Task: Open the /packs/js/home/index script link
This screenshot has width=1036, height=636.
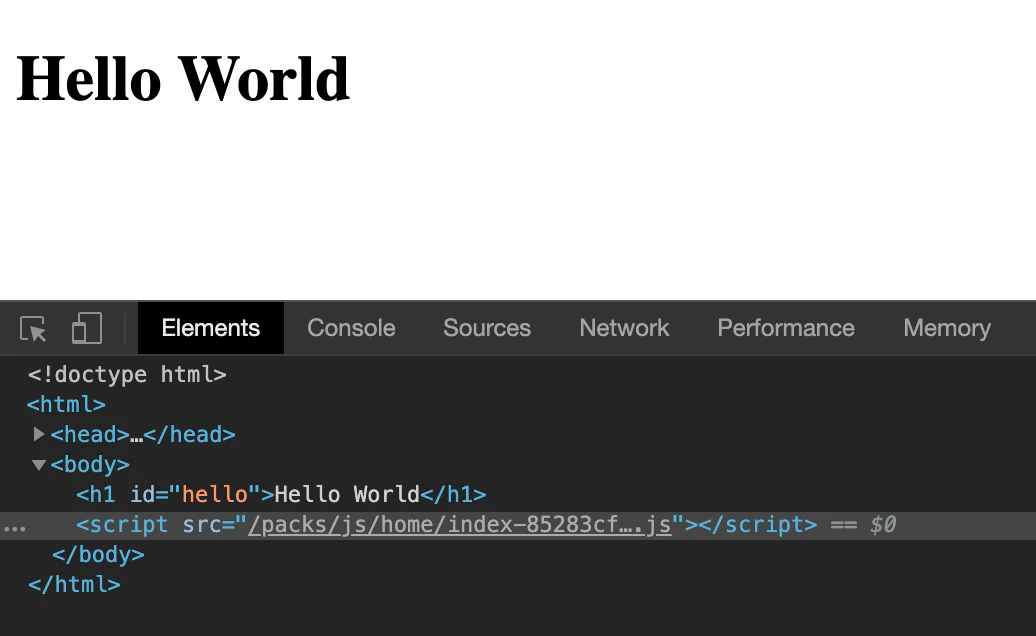Action: [x=460, y=525]
